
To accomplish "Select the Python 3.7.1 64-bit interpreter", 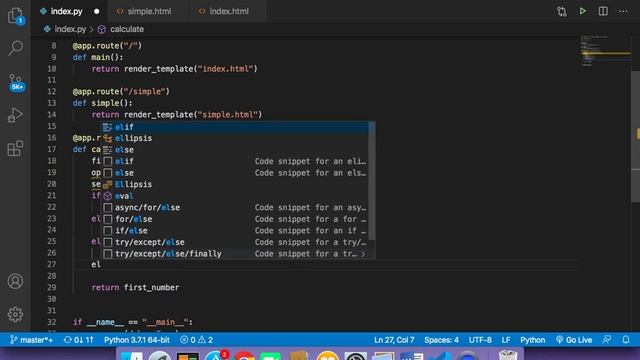I will pyautogui.click(x=137, y=340).
